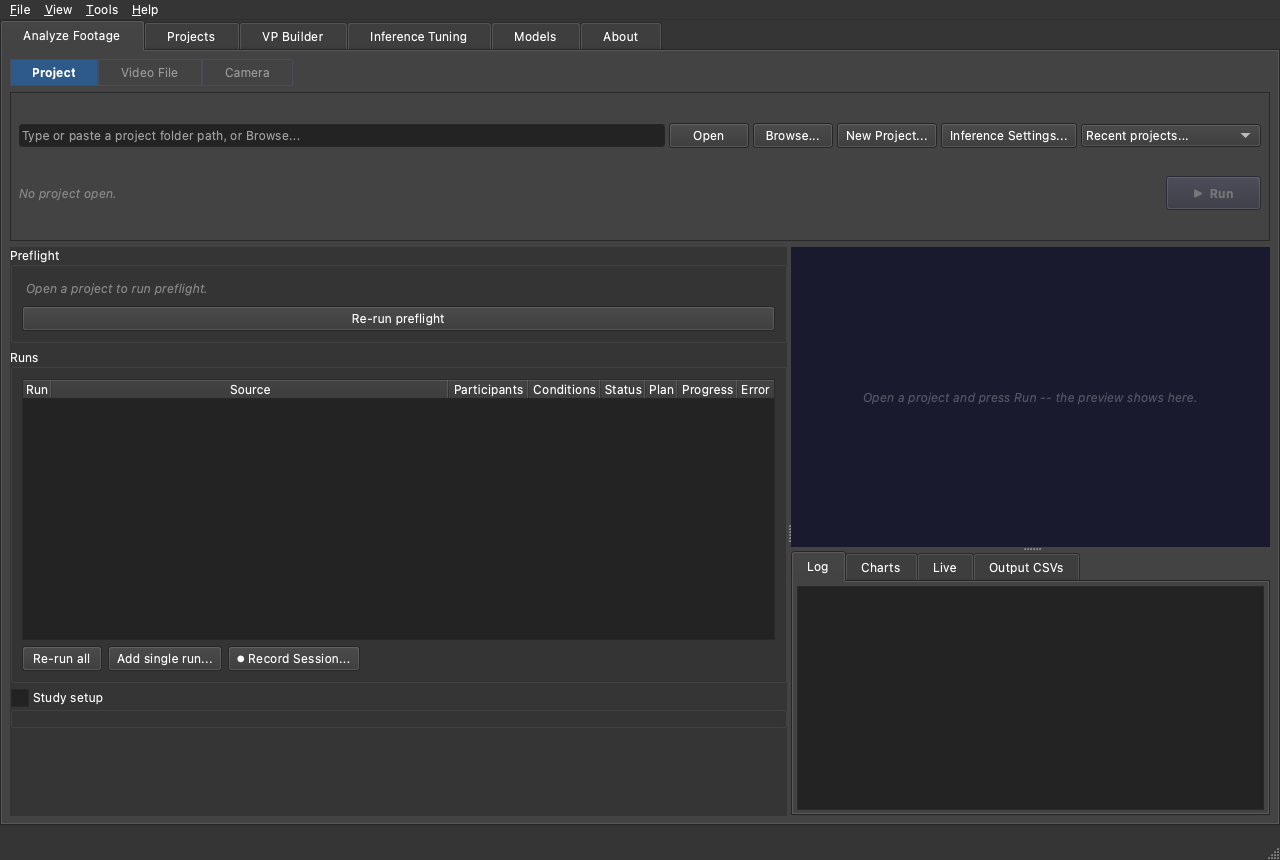Screen dimensions: 1280x860
Task: Switch to the Models tab
Action: click(x=535, y=36)
